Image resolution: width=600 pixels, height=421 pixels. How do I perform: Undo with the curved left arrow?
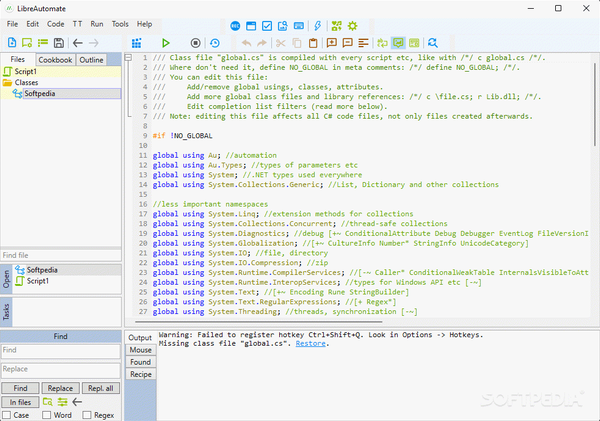pyautogui.click(x=246, y=43)
